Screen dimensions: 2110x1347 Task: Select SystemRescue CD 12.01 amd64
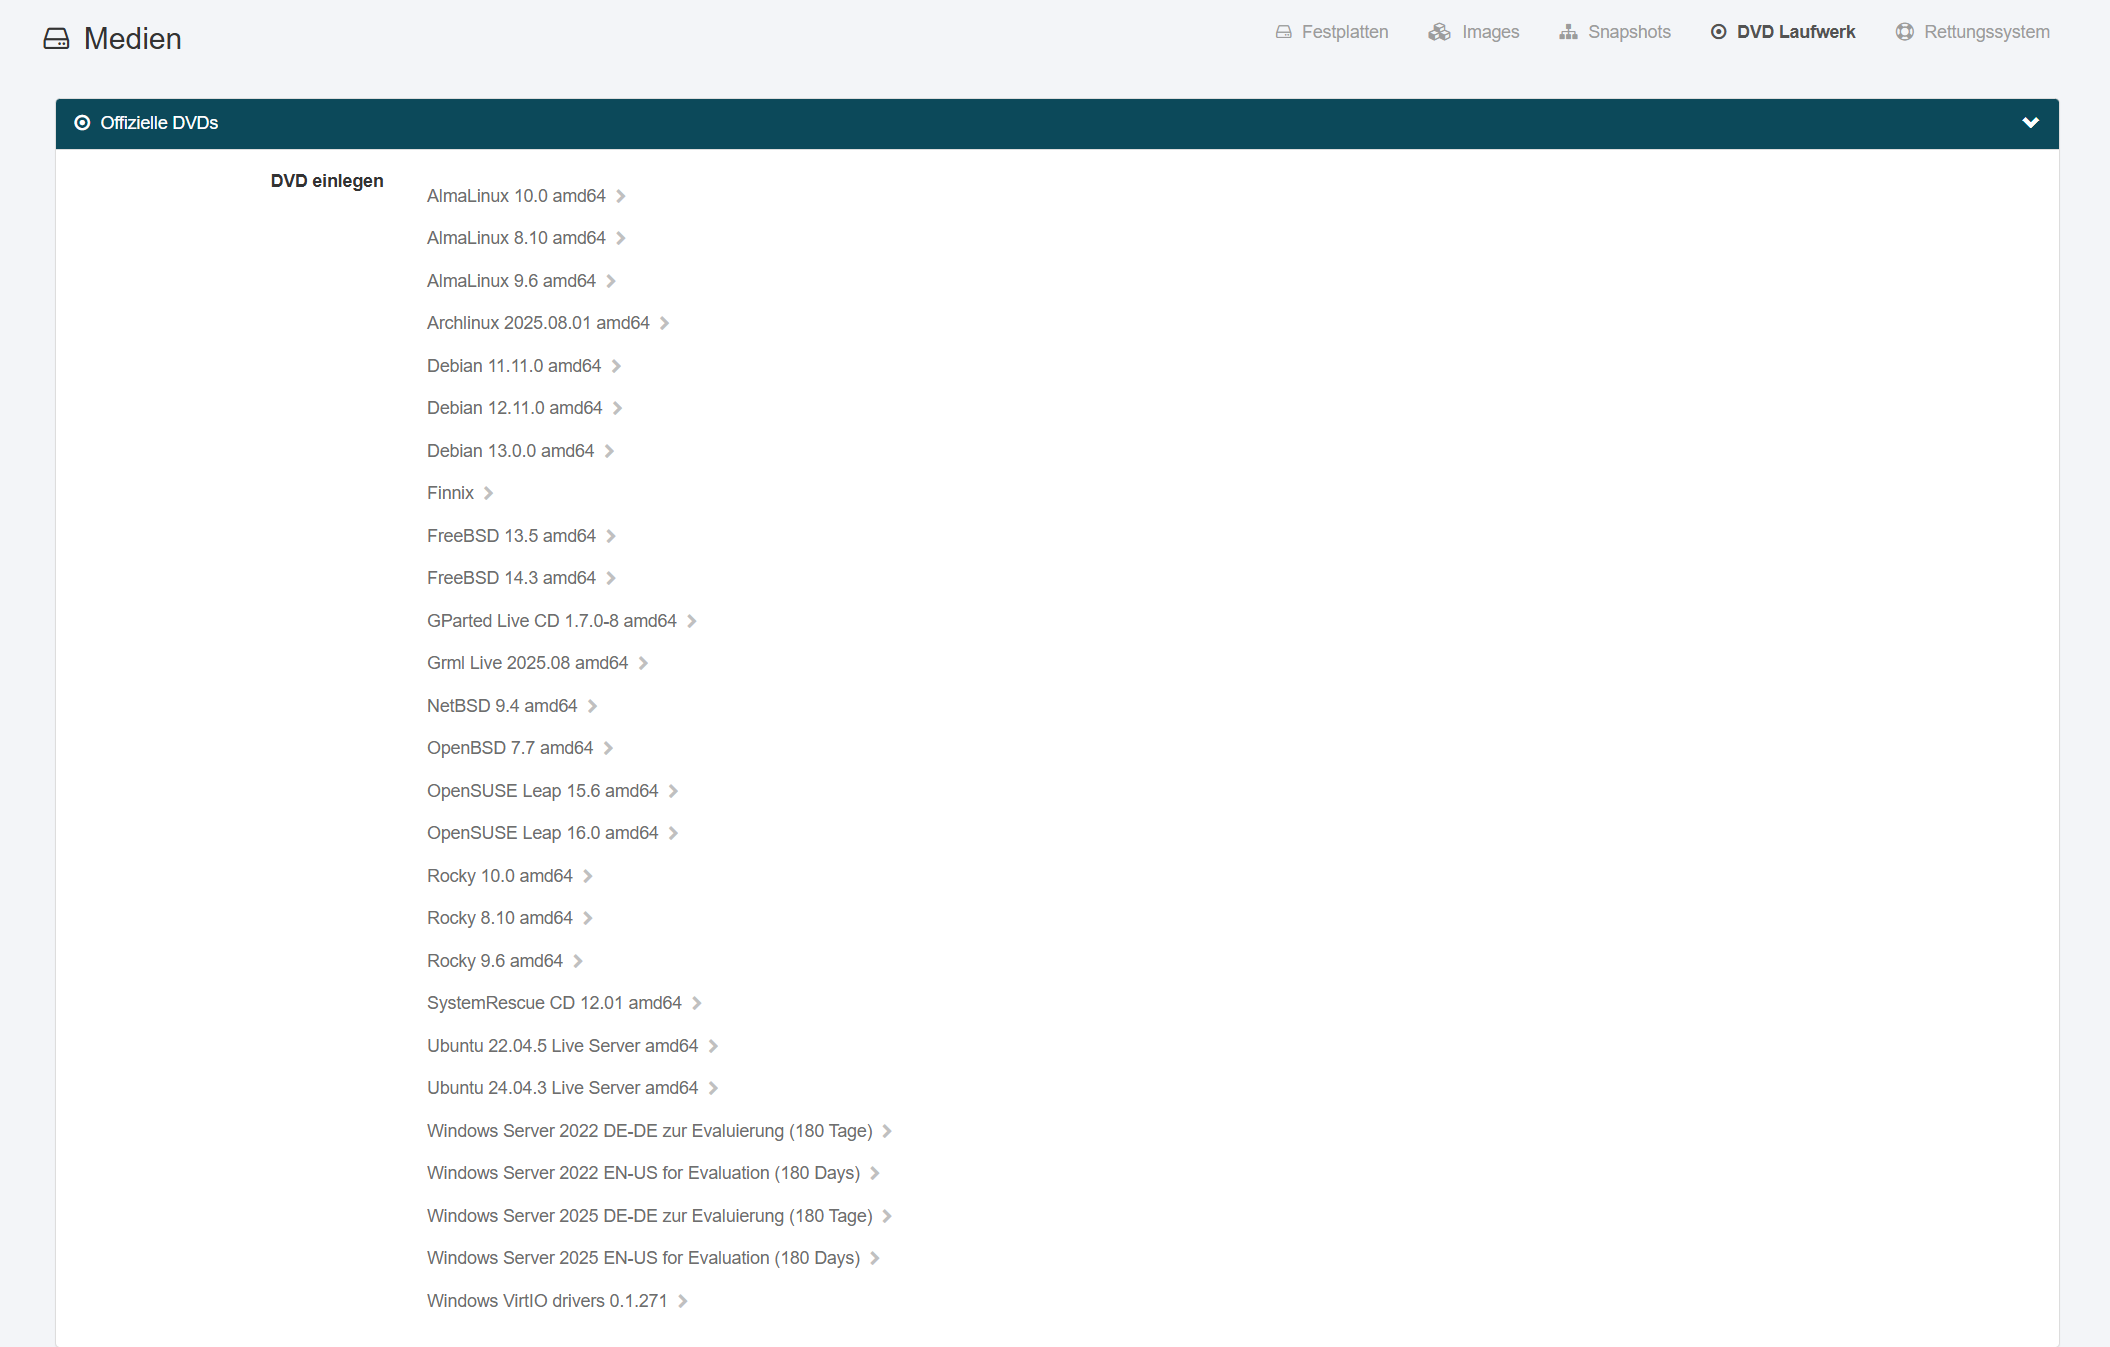(x=564, y=1003)
